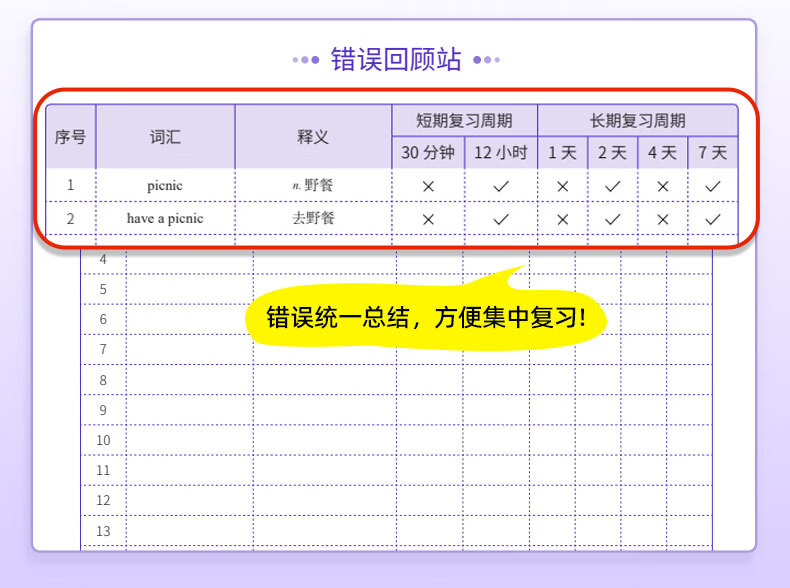790x588 pixels.
Task: Click the 1 天 cross mark in the picnic row
Action: (x=562, y=186)
